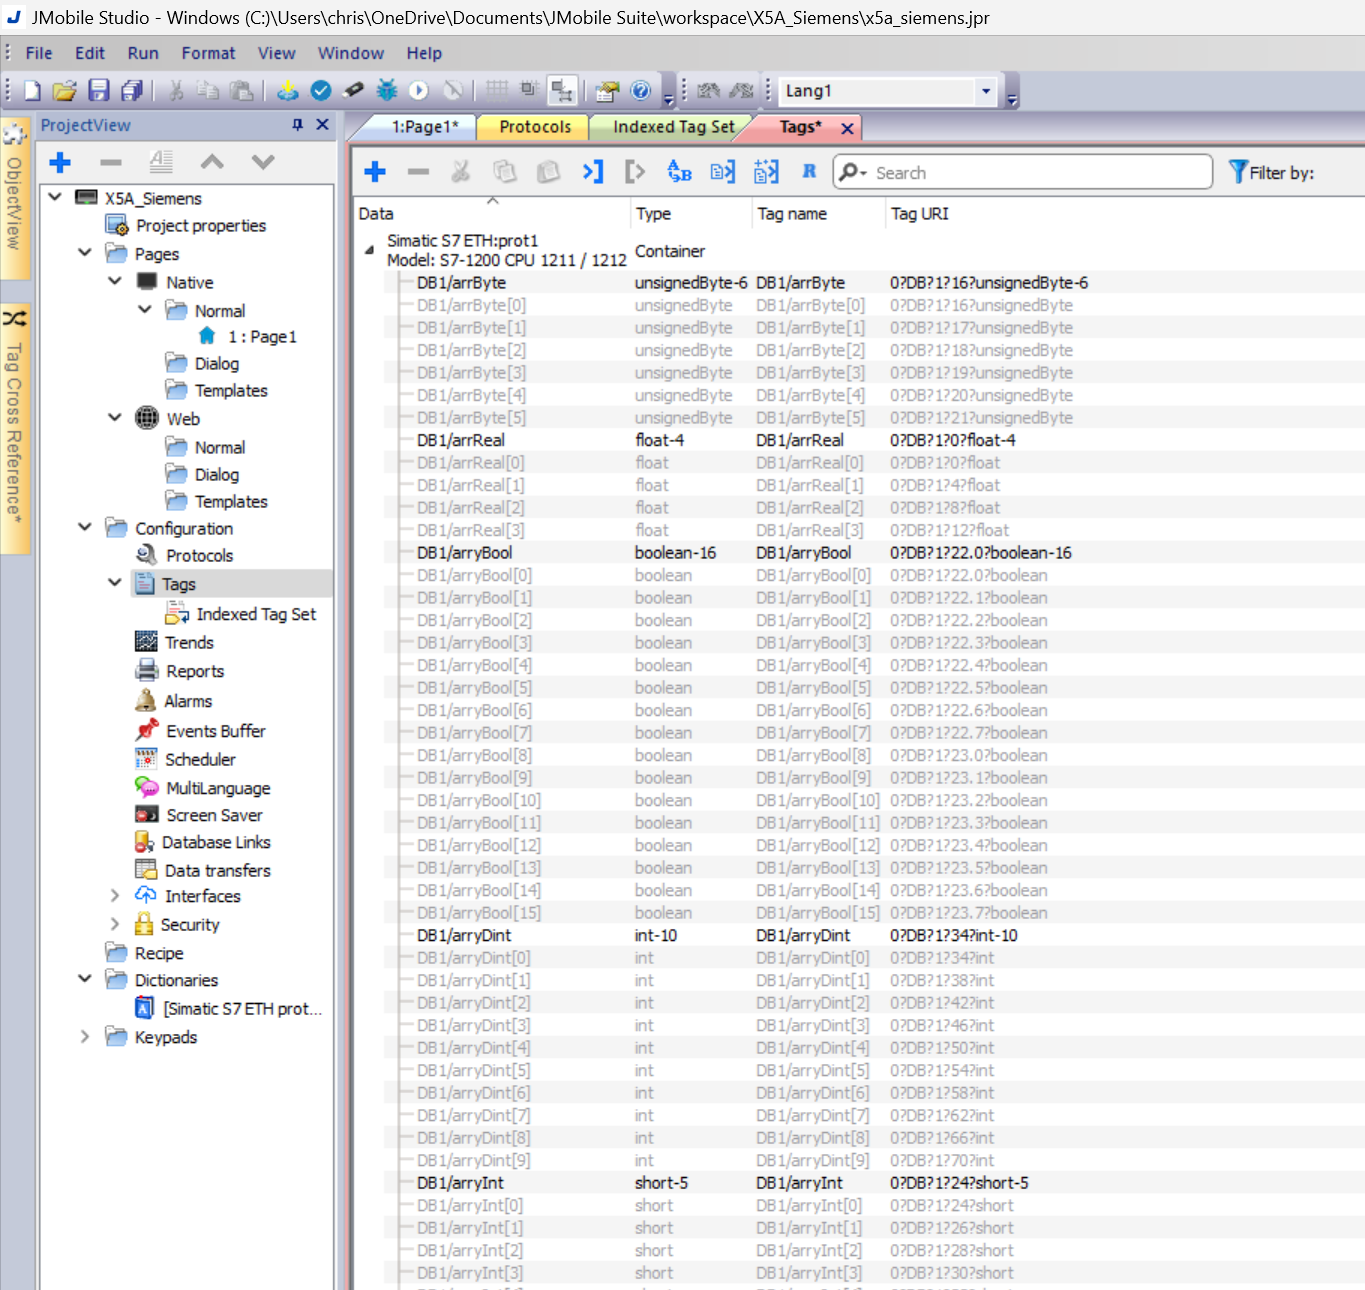
Task: Switch to the Indexed Tag Set tab
Action: point(673,127)
